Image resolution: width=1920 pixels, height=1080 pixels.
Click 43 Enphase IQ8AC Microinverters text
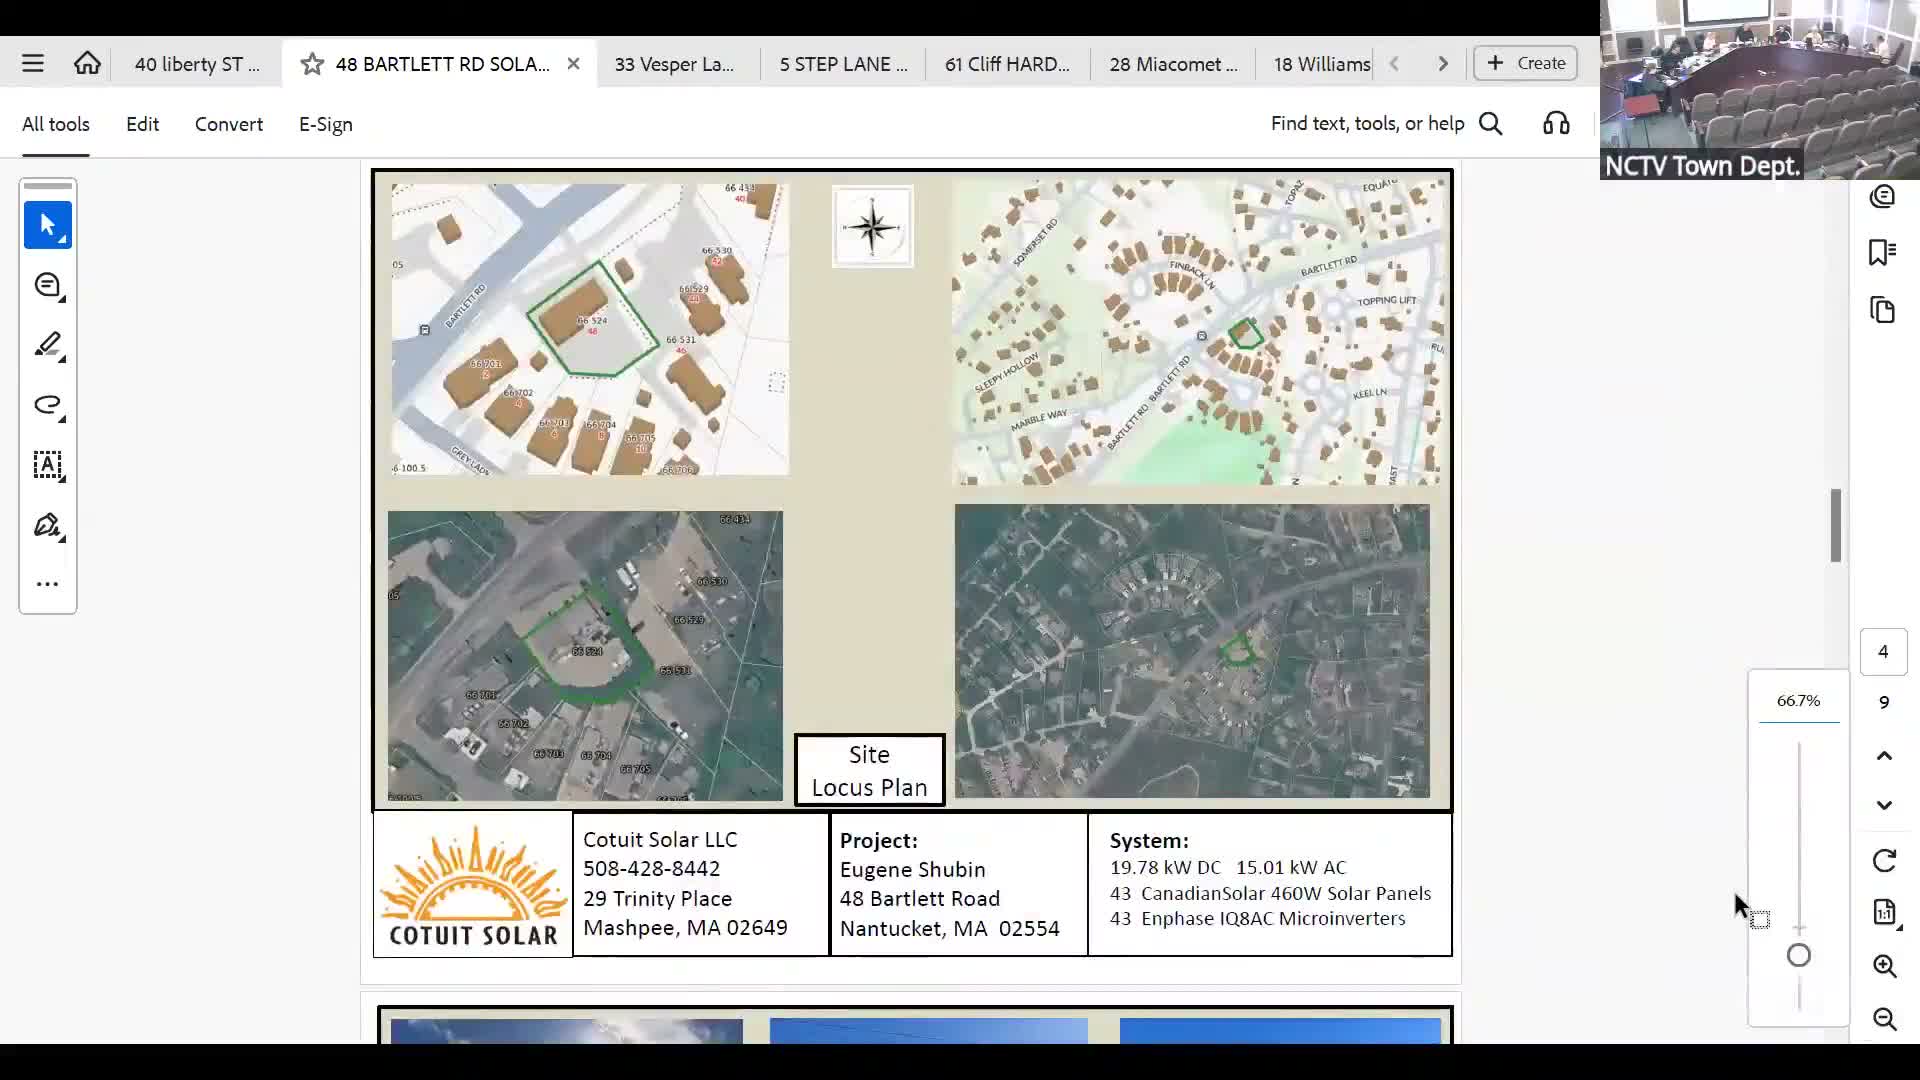coord(1258,919)
